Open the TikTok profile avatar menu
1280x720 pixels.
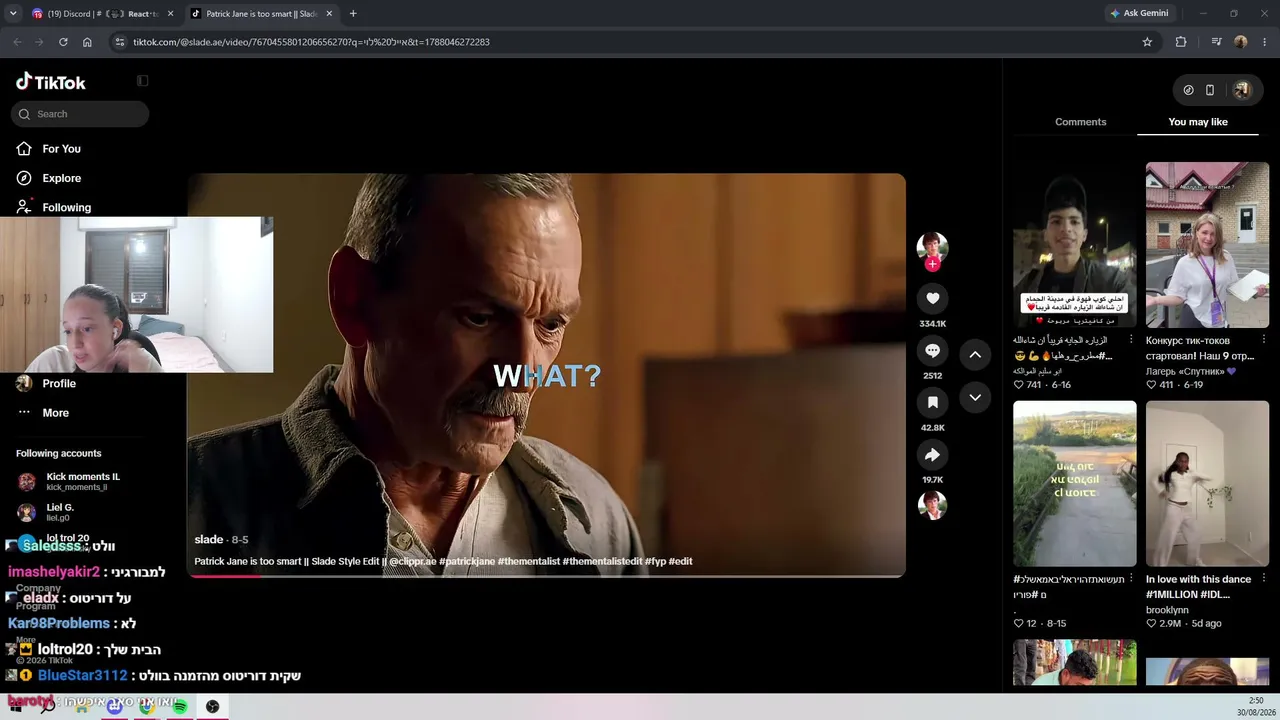pos(1242,90)
